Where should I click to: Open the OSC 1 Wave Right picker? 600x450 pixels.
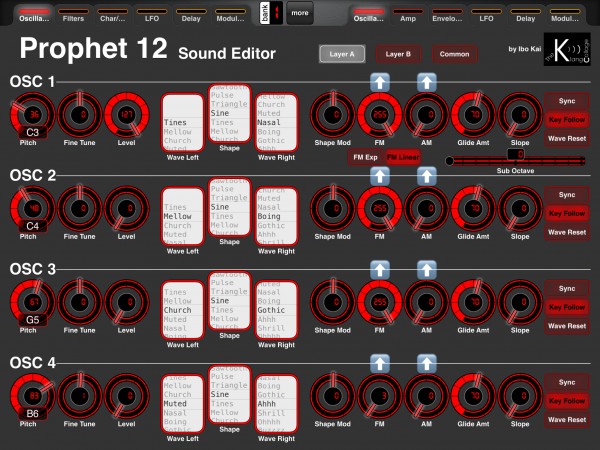pyautogui.click(x=276, y=123)
